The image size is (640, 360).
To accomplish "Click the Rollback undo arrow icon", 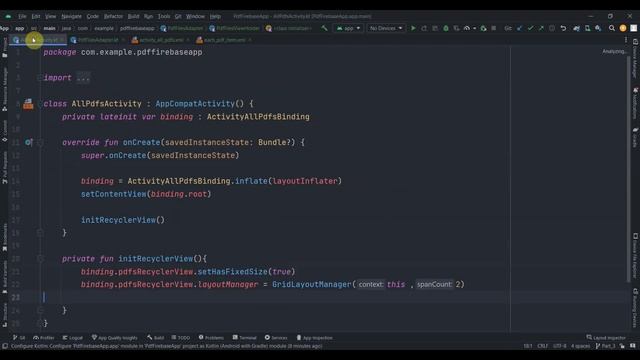I will (x=563, y=28).
